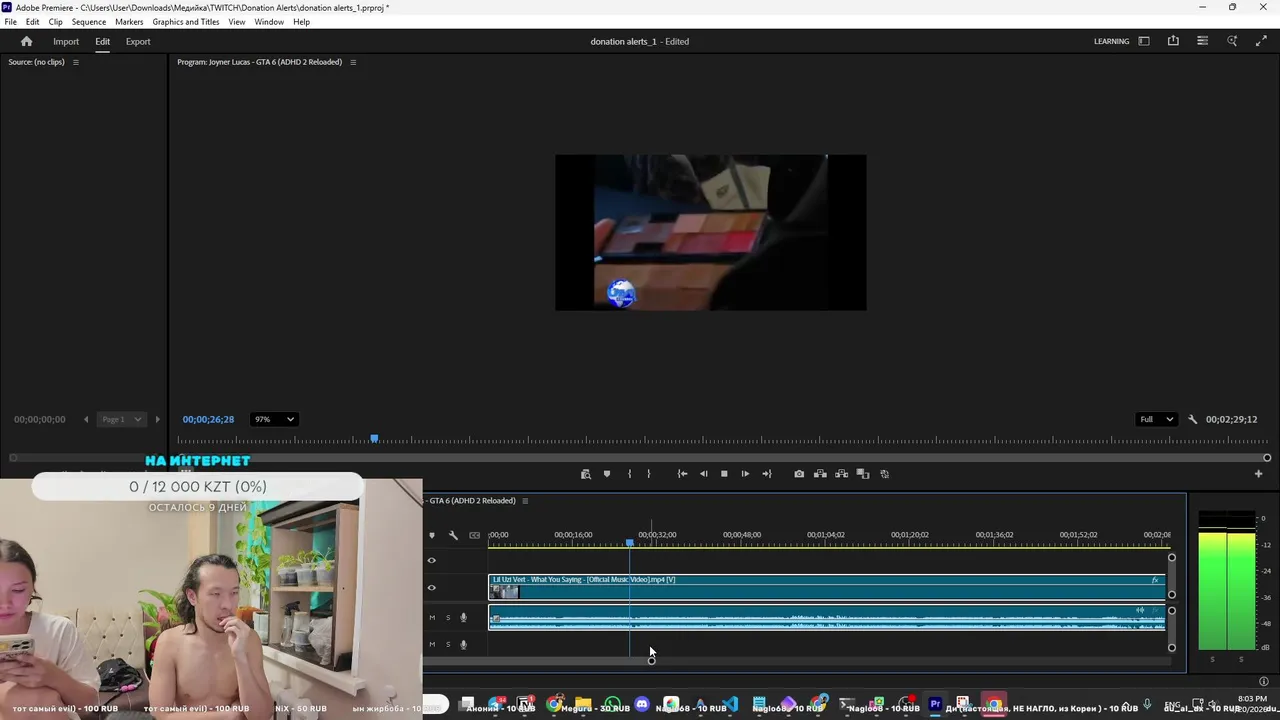Click the ripple trim icon left of marker button
This screenshot has height=720, width=1280.
586,474
